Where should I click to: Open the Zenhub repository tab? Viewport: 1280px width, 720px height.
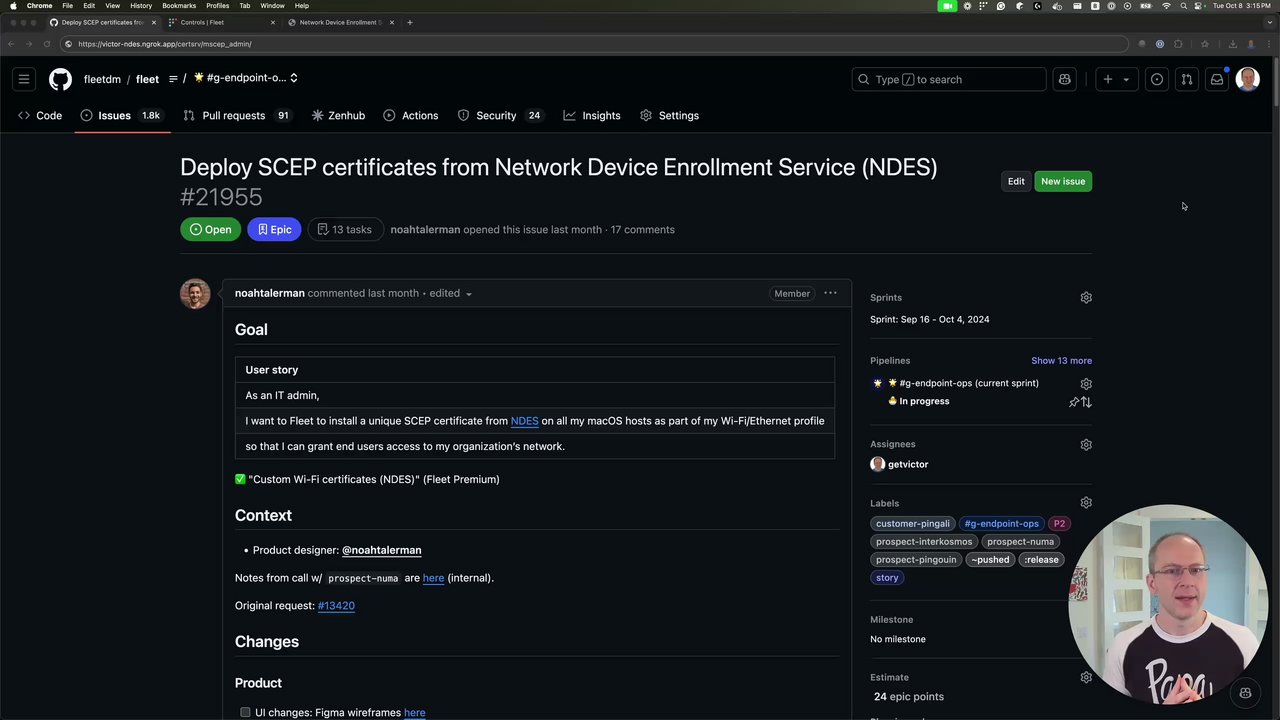pyautogui.click(x=338, y=115)
